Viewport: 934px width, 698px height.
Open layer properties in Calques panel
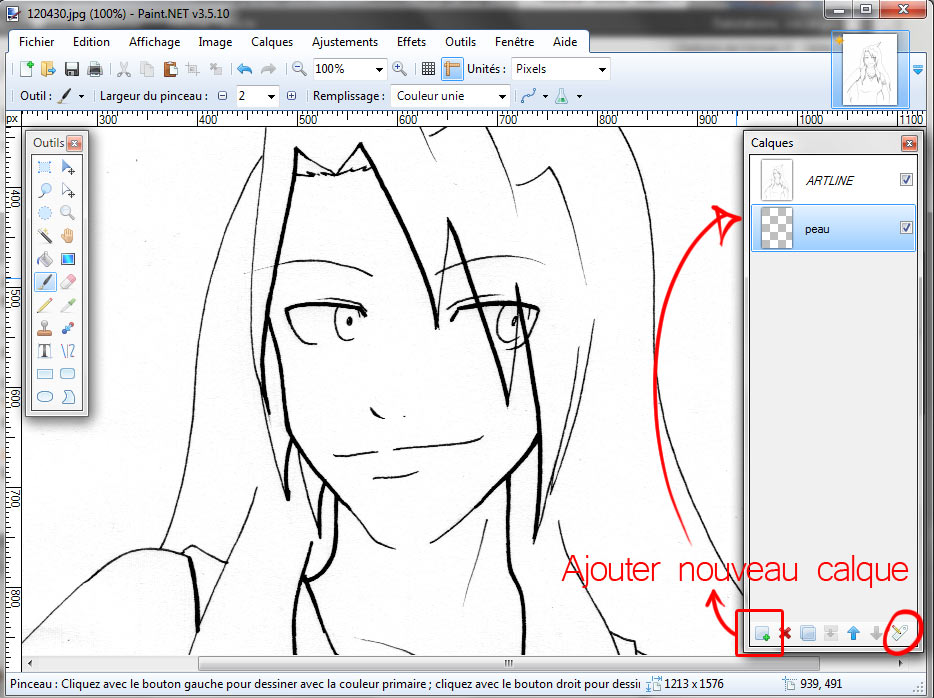pyautogui.click(x=899, y=632)
